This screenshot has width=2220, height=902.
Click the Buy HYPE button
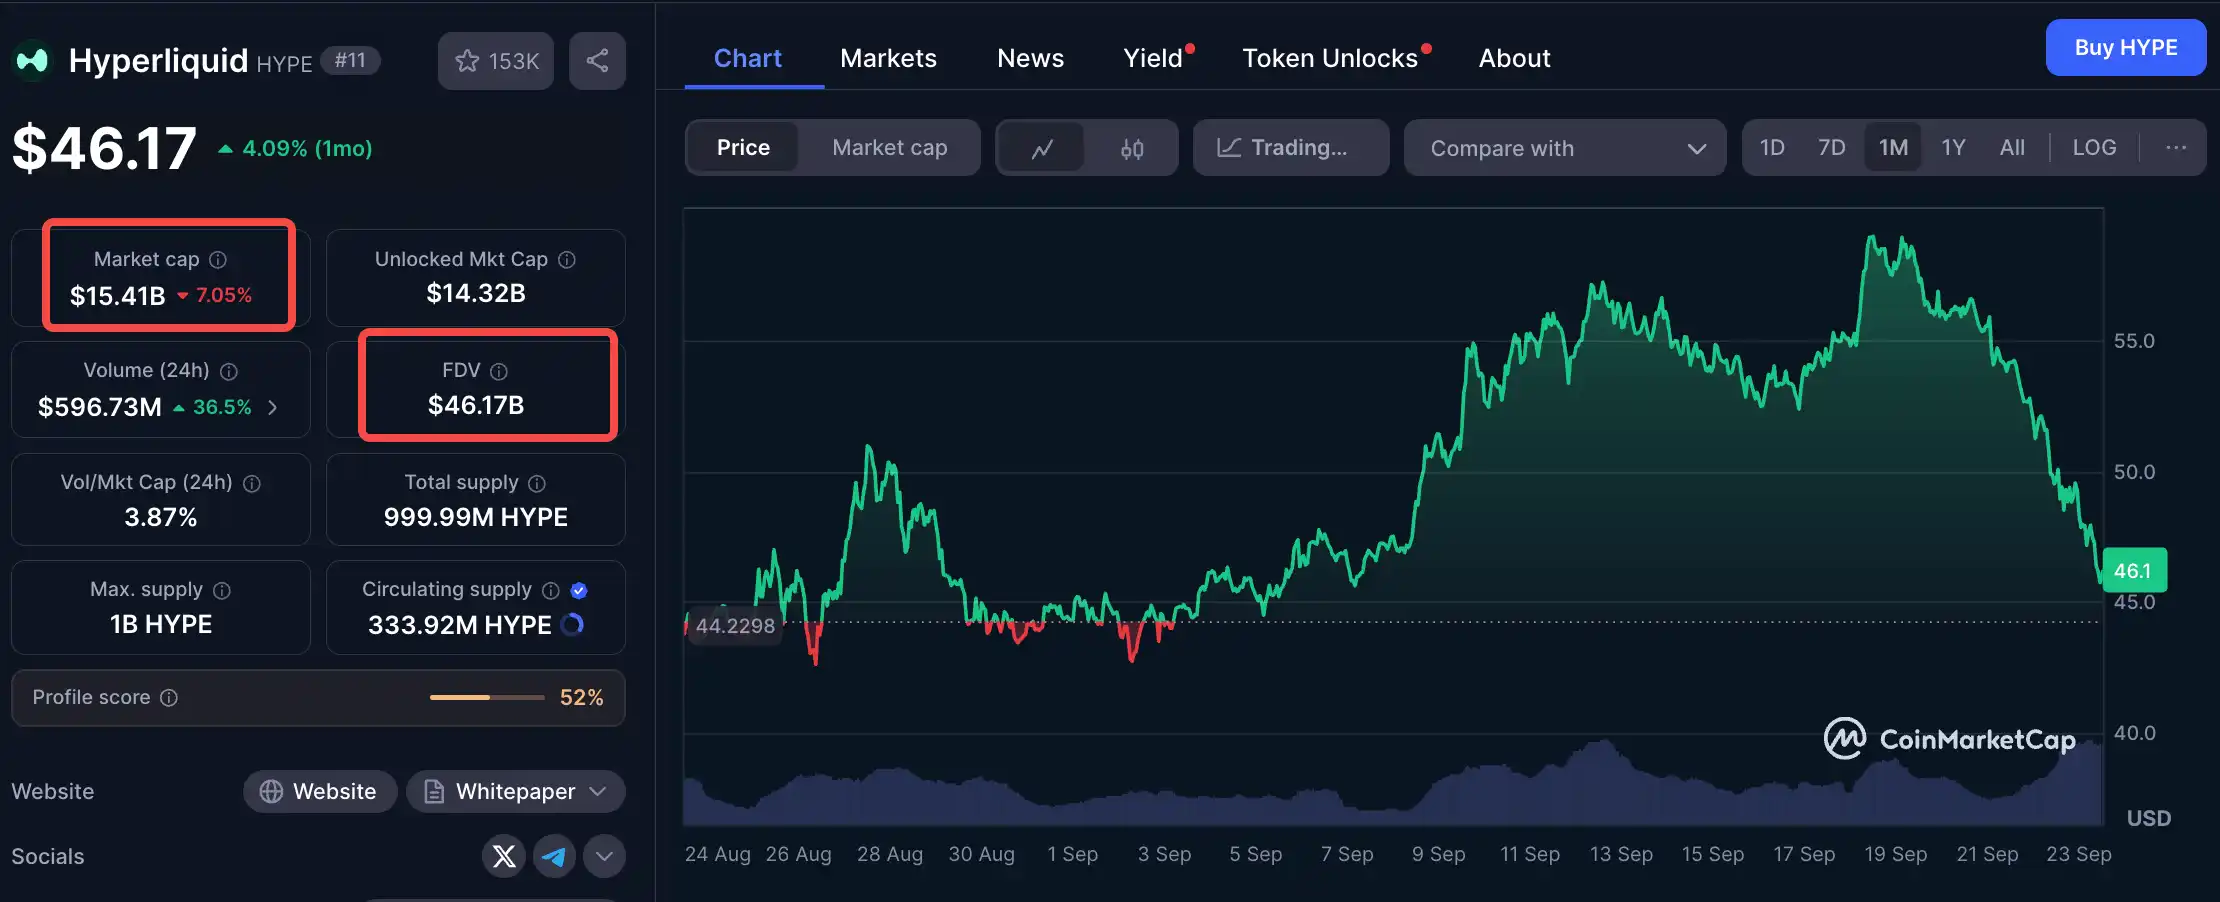[2125, 47]
